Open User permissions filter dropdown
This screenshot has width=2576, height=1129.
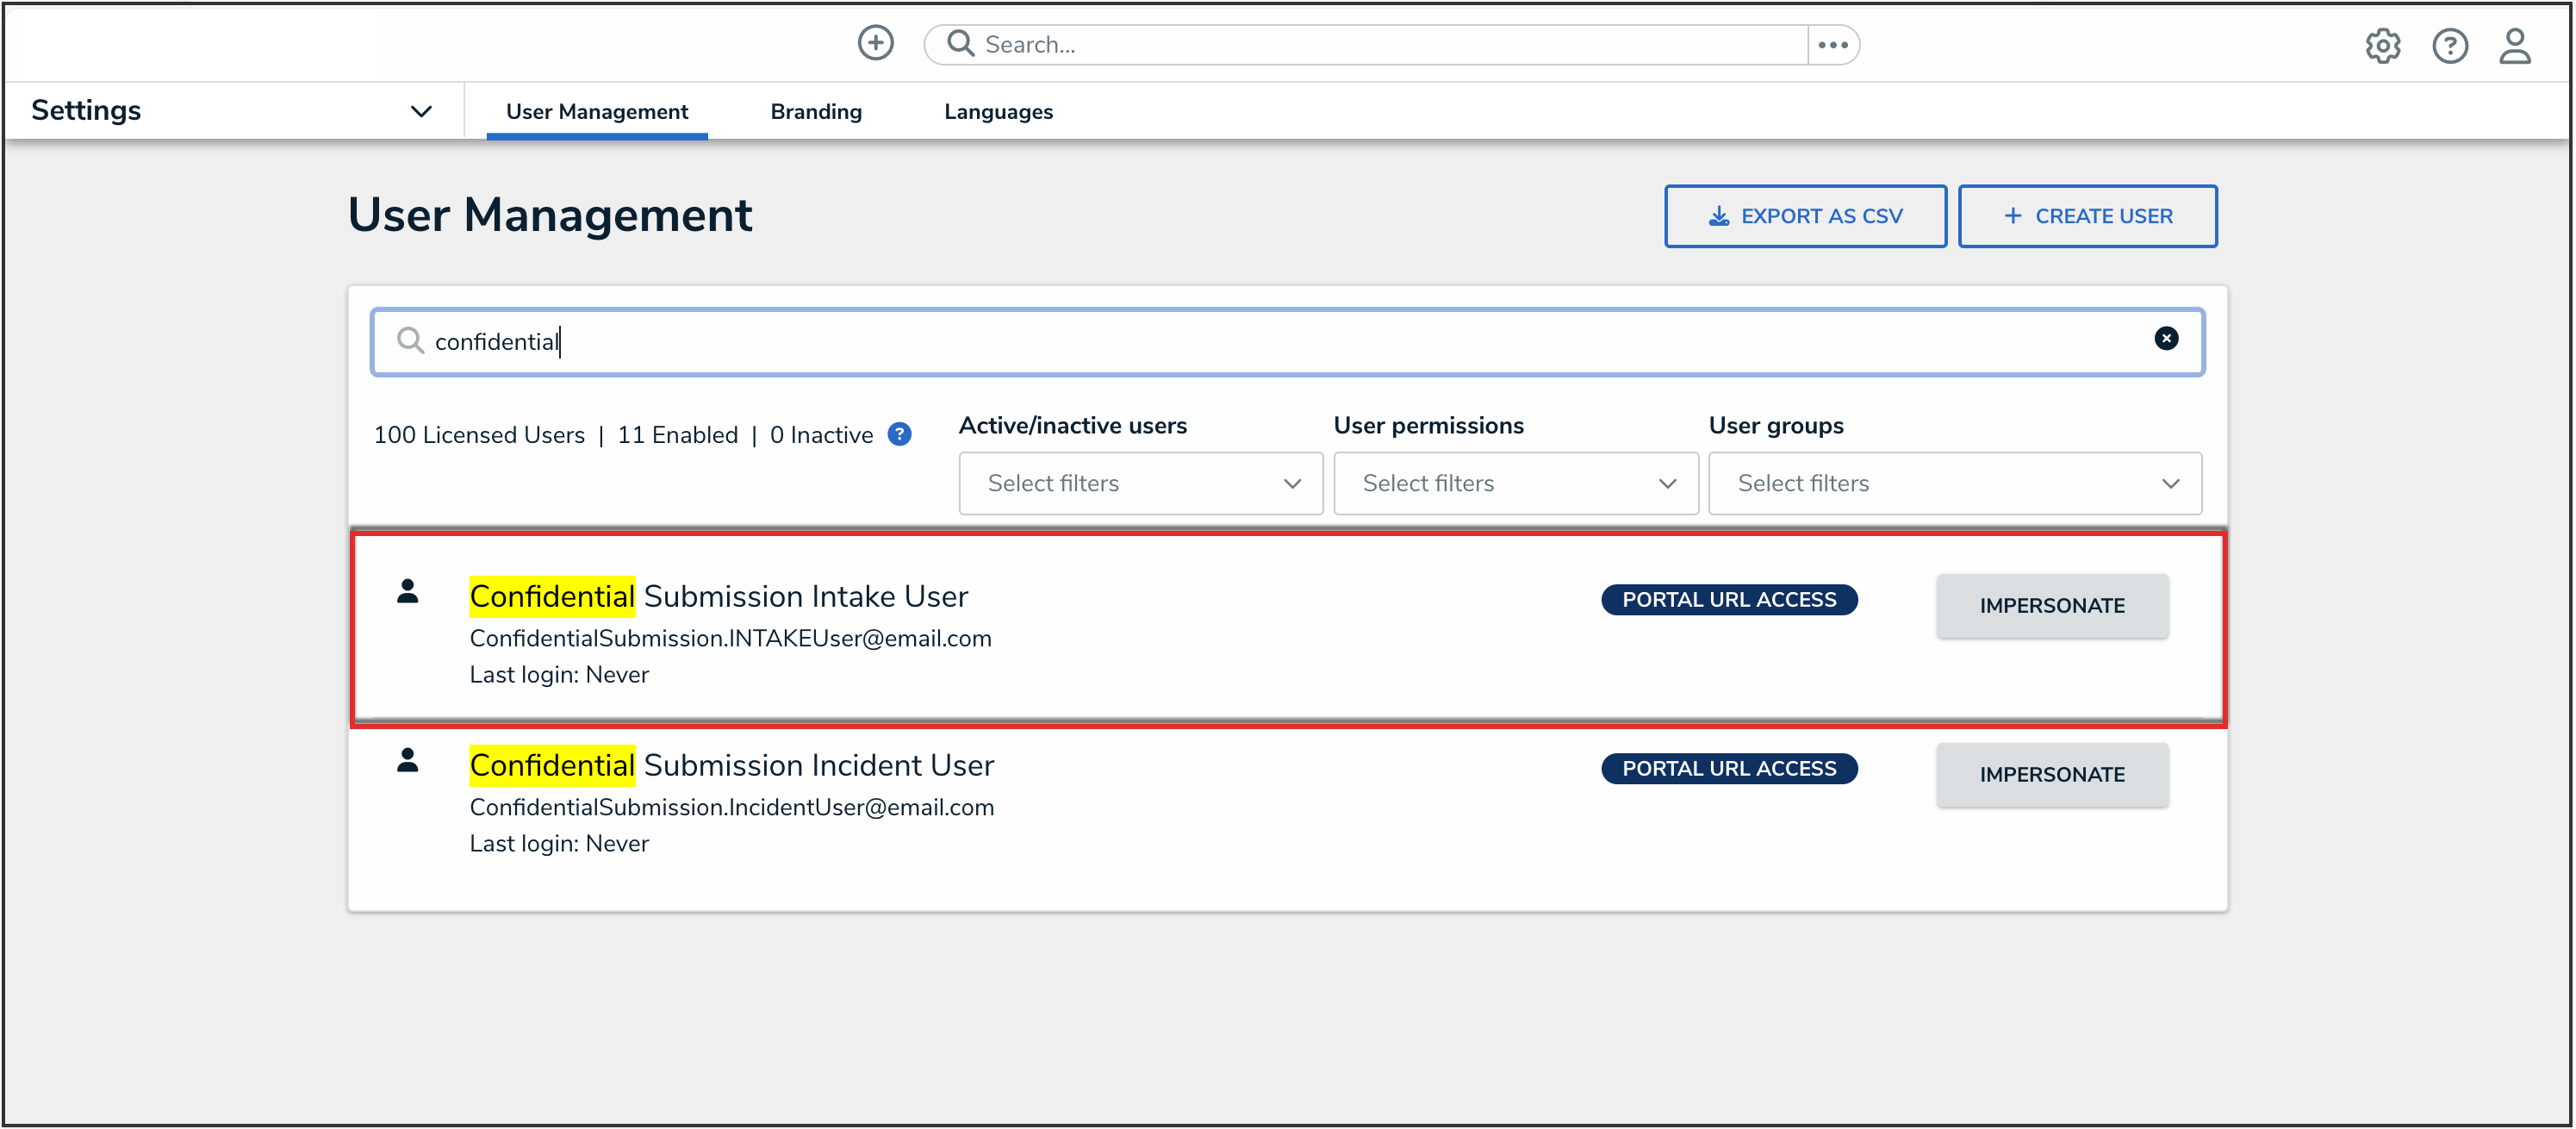pos(1515,484)
